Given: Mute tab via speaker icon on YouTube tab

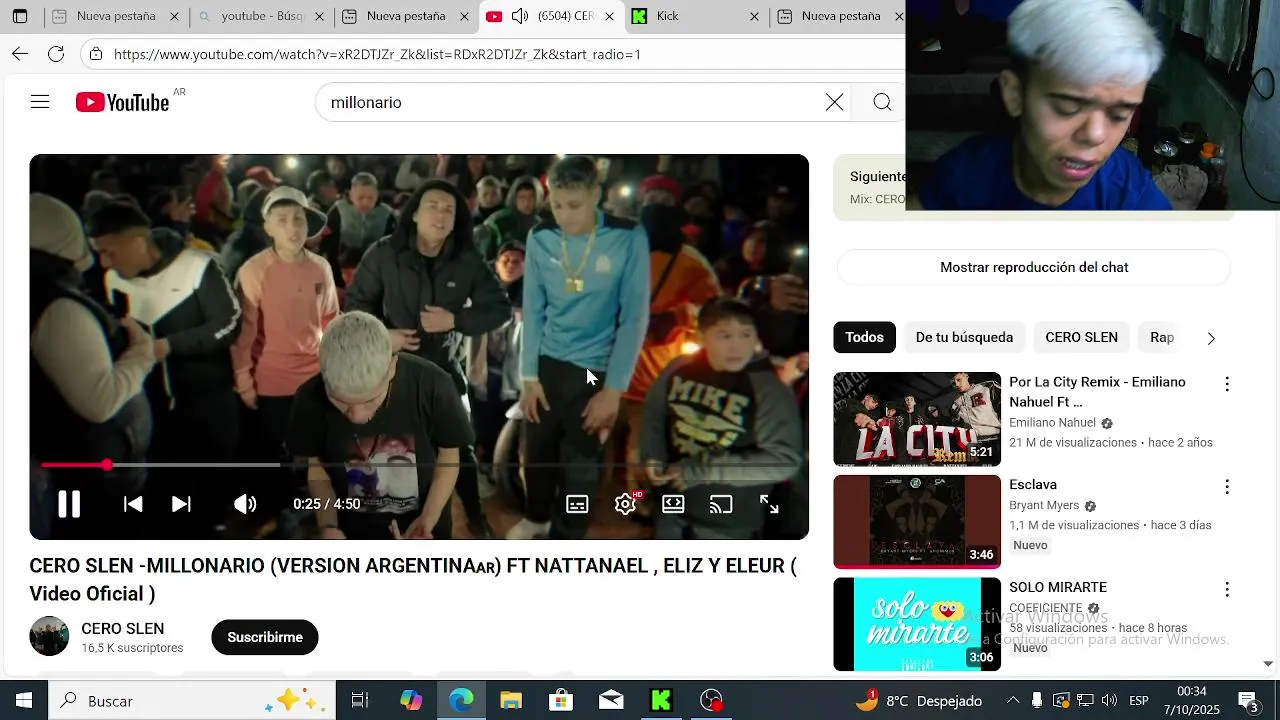Looking at the screenshot, I should 520,16.
